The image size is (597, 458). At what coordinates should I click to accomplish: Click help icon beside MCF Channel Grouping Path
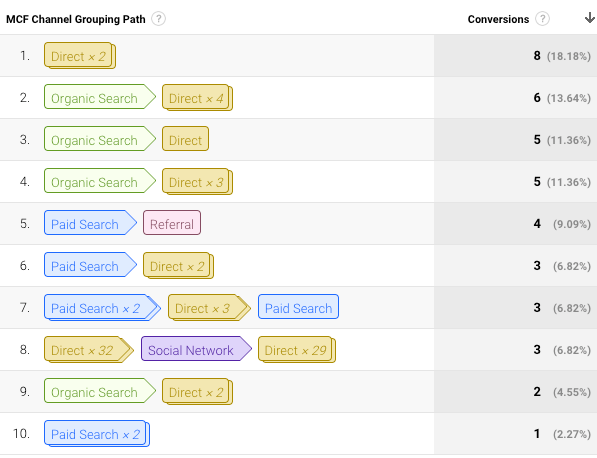tap(158, 19)
